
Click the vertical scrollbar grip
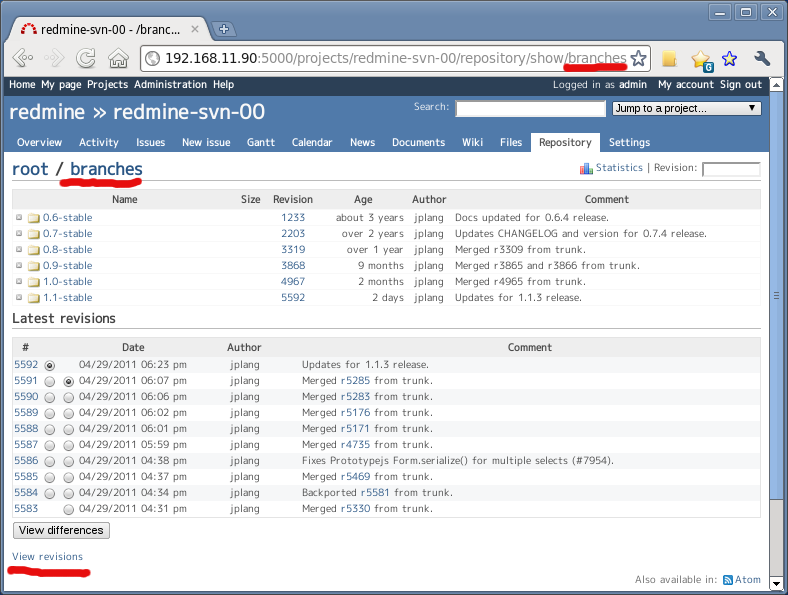coord(776,296)
